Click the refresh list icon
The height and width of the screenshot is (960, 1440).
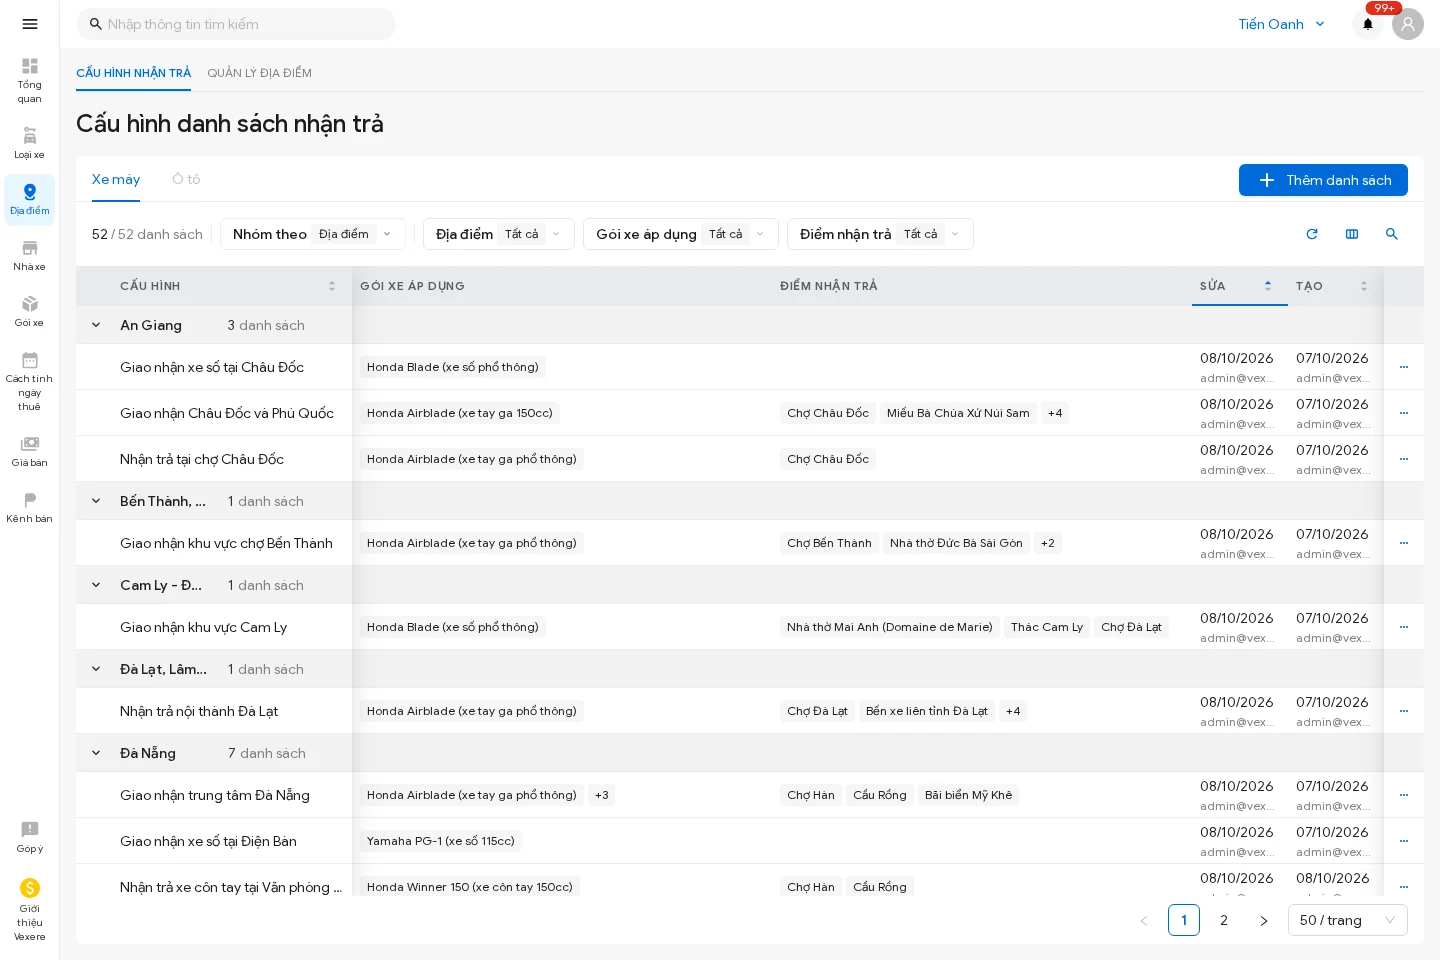pyautogui.click(x=1312, y=234)
